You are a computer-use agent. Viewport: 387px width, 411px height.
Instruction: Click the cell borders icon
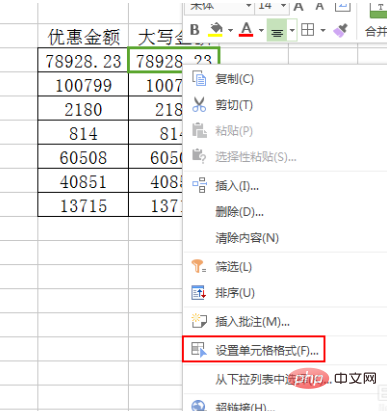tap(307, 30)
